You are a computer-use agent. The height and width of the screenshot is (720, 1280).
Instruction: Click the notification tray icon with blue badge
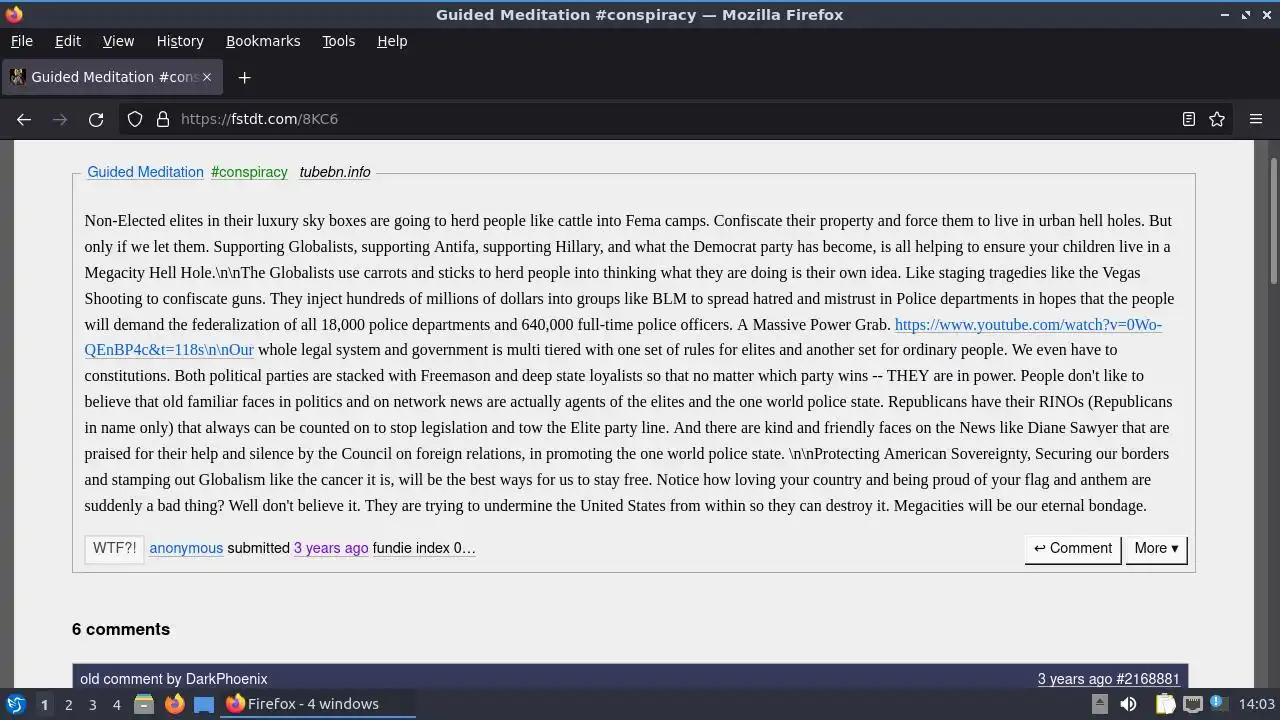tap(1219, 704)
